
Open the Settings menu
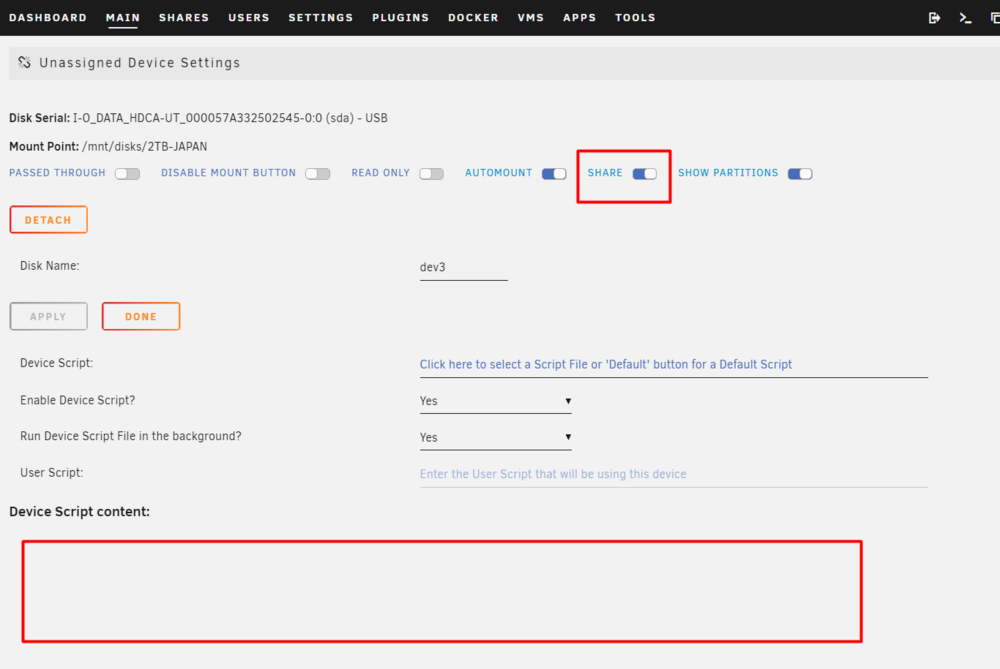coord(321,18)
